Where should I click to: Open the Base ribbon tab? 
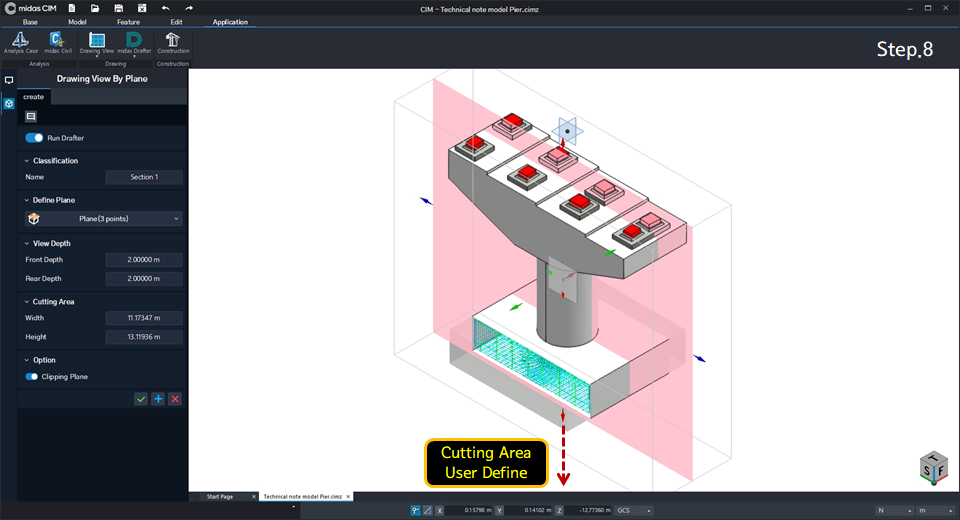[x=30, y=22]
